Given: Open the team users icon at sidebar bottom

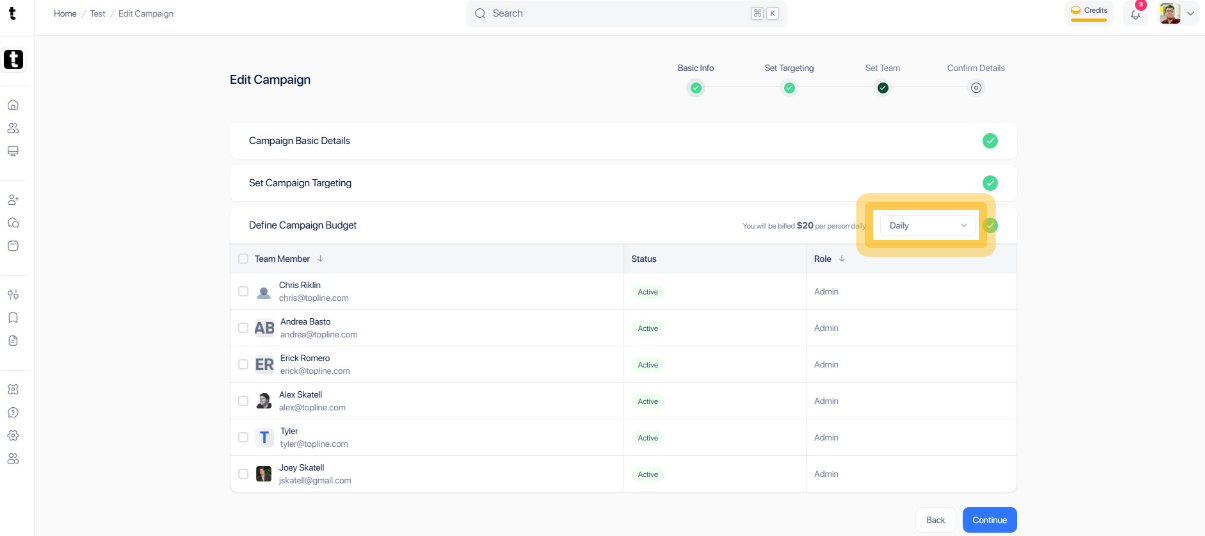Looking at the screenshot, I should (x=13, y=458).
